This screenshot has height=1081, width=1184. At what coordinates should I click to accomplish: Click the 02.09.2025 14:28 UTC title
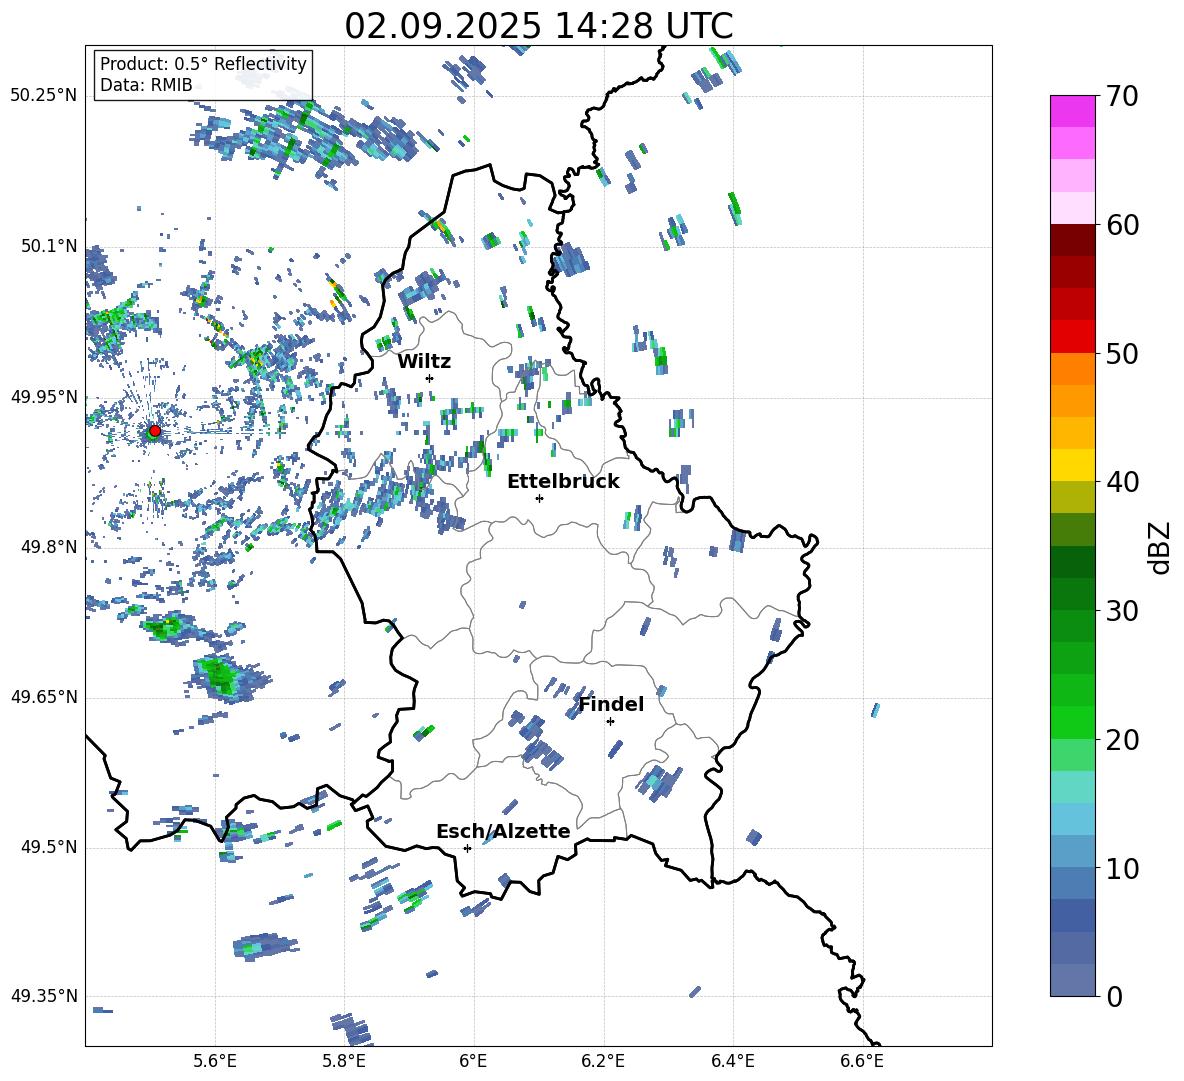click(x=539, y=26)
